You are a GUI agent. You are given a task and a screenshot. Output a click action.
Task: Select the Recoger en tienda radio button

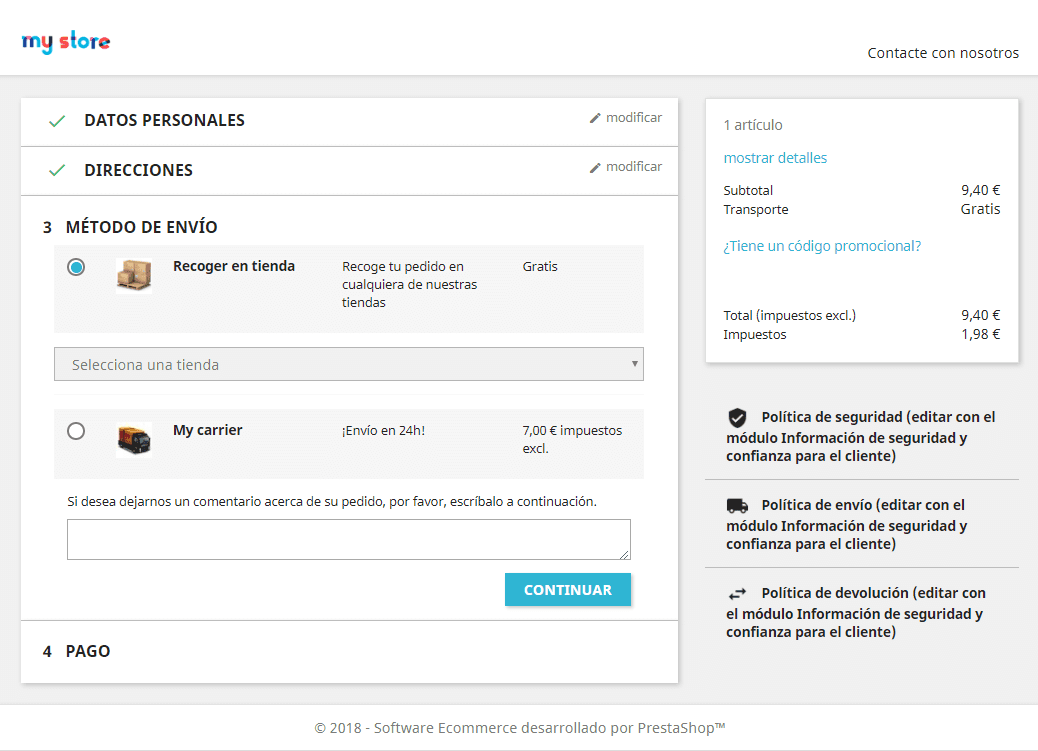(76, 267)
